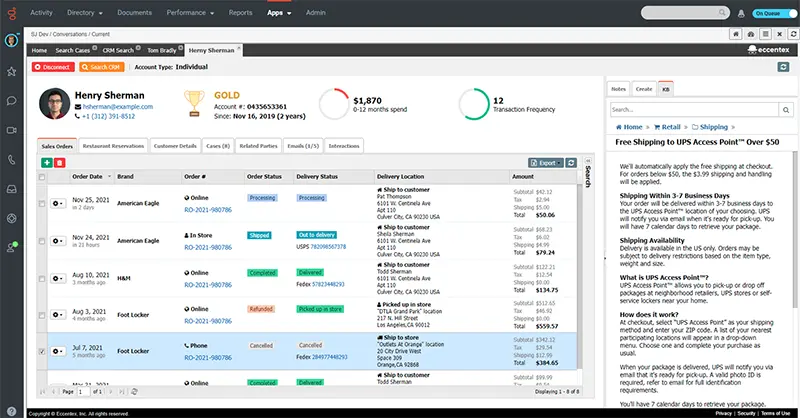
Task: Close the Henry Sherman tab
Action: (239, 48)
